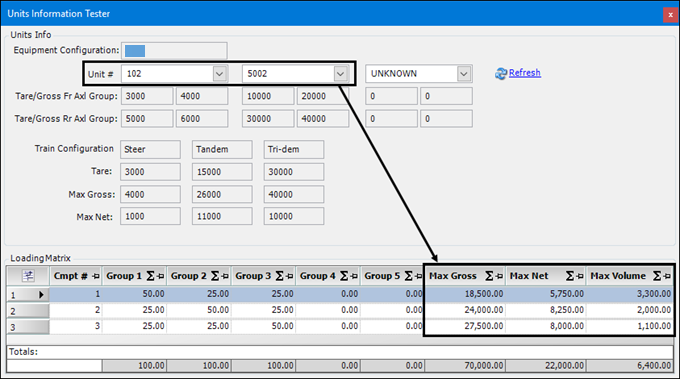The width and height of the screenshot is (680, 379).
Task: Click the Steer Tare field
Action: coord(150,172)
